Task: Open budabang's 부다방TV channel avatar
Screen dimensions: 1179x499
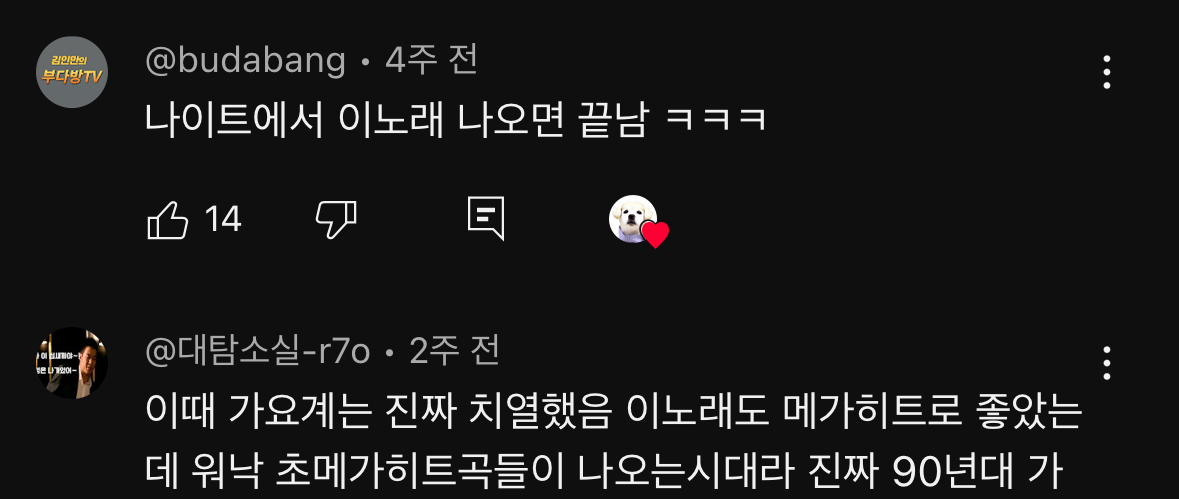Action: click(72, 72)
